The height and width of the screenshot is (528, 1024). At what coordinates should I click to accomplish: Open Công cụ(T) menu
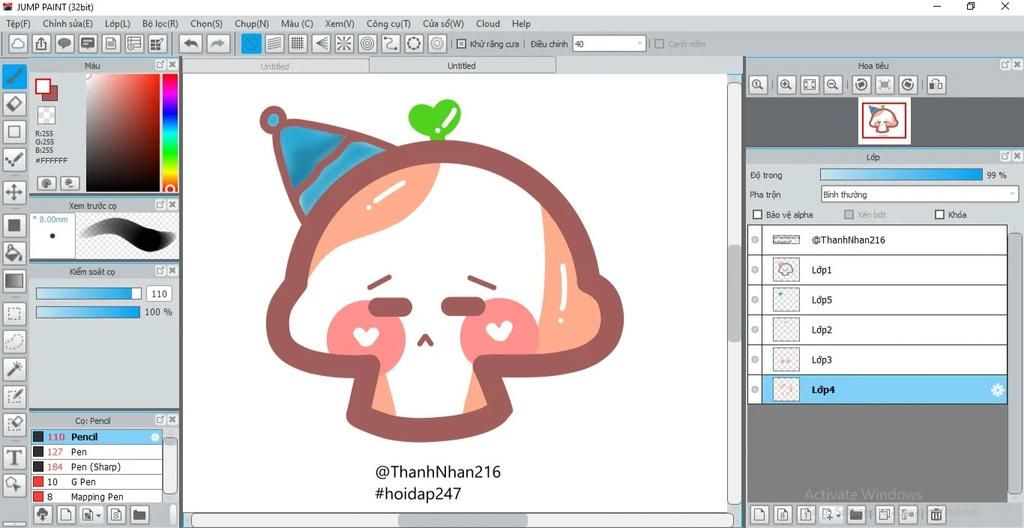[389, 24]
